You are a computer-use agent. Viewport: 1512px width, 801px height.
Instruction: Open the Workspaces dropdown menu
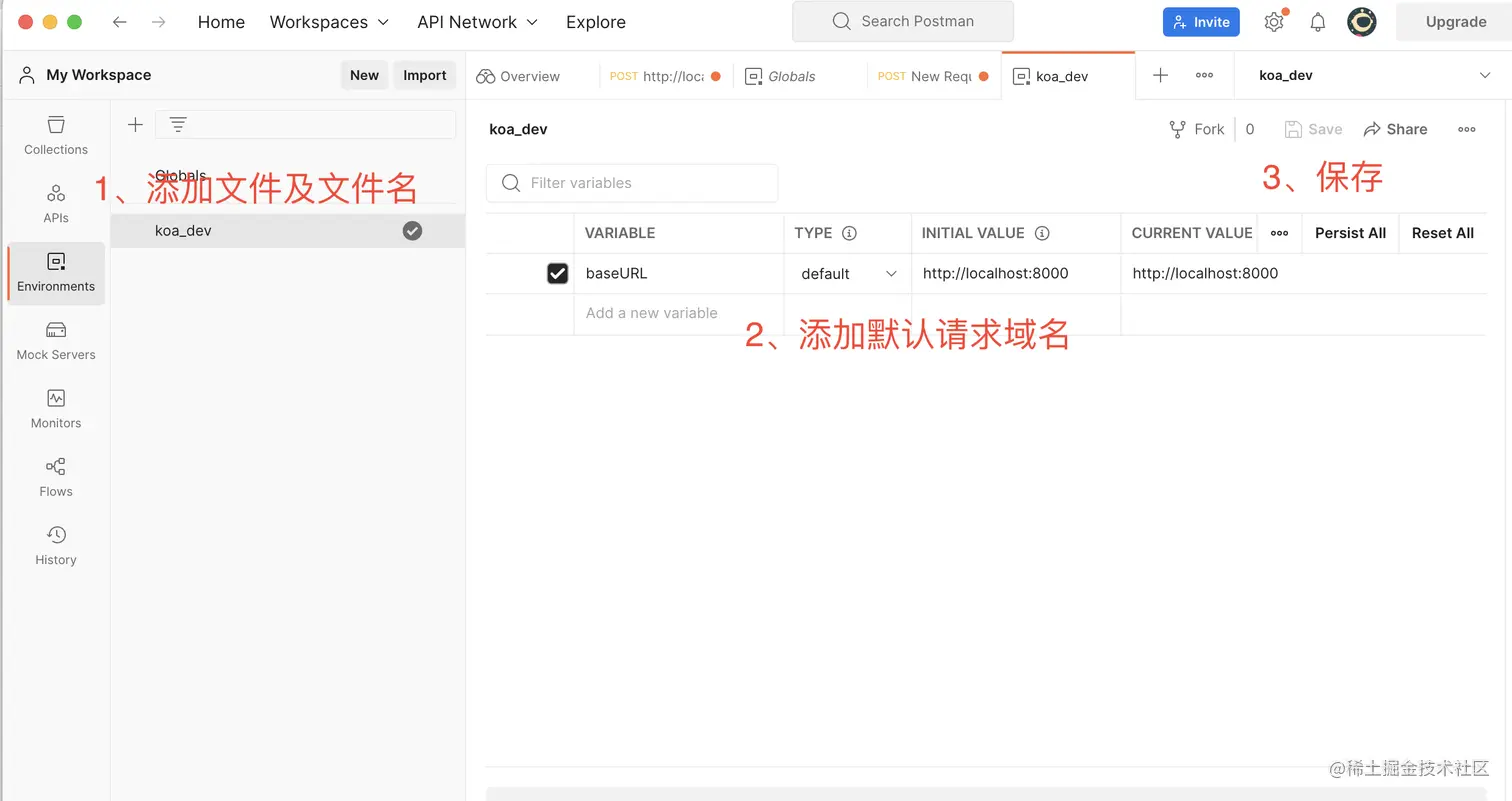(x=329, y=21)
